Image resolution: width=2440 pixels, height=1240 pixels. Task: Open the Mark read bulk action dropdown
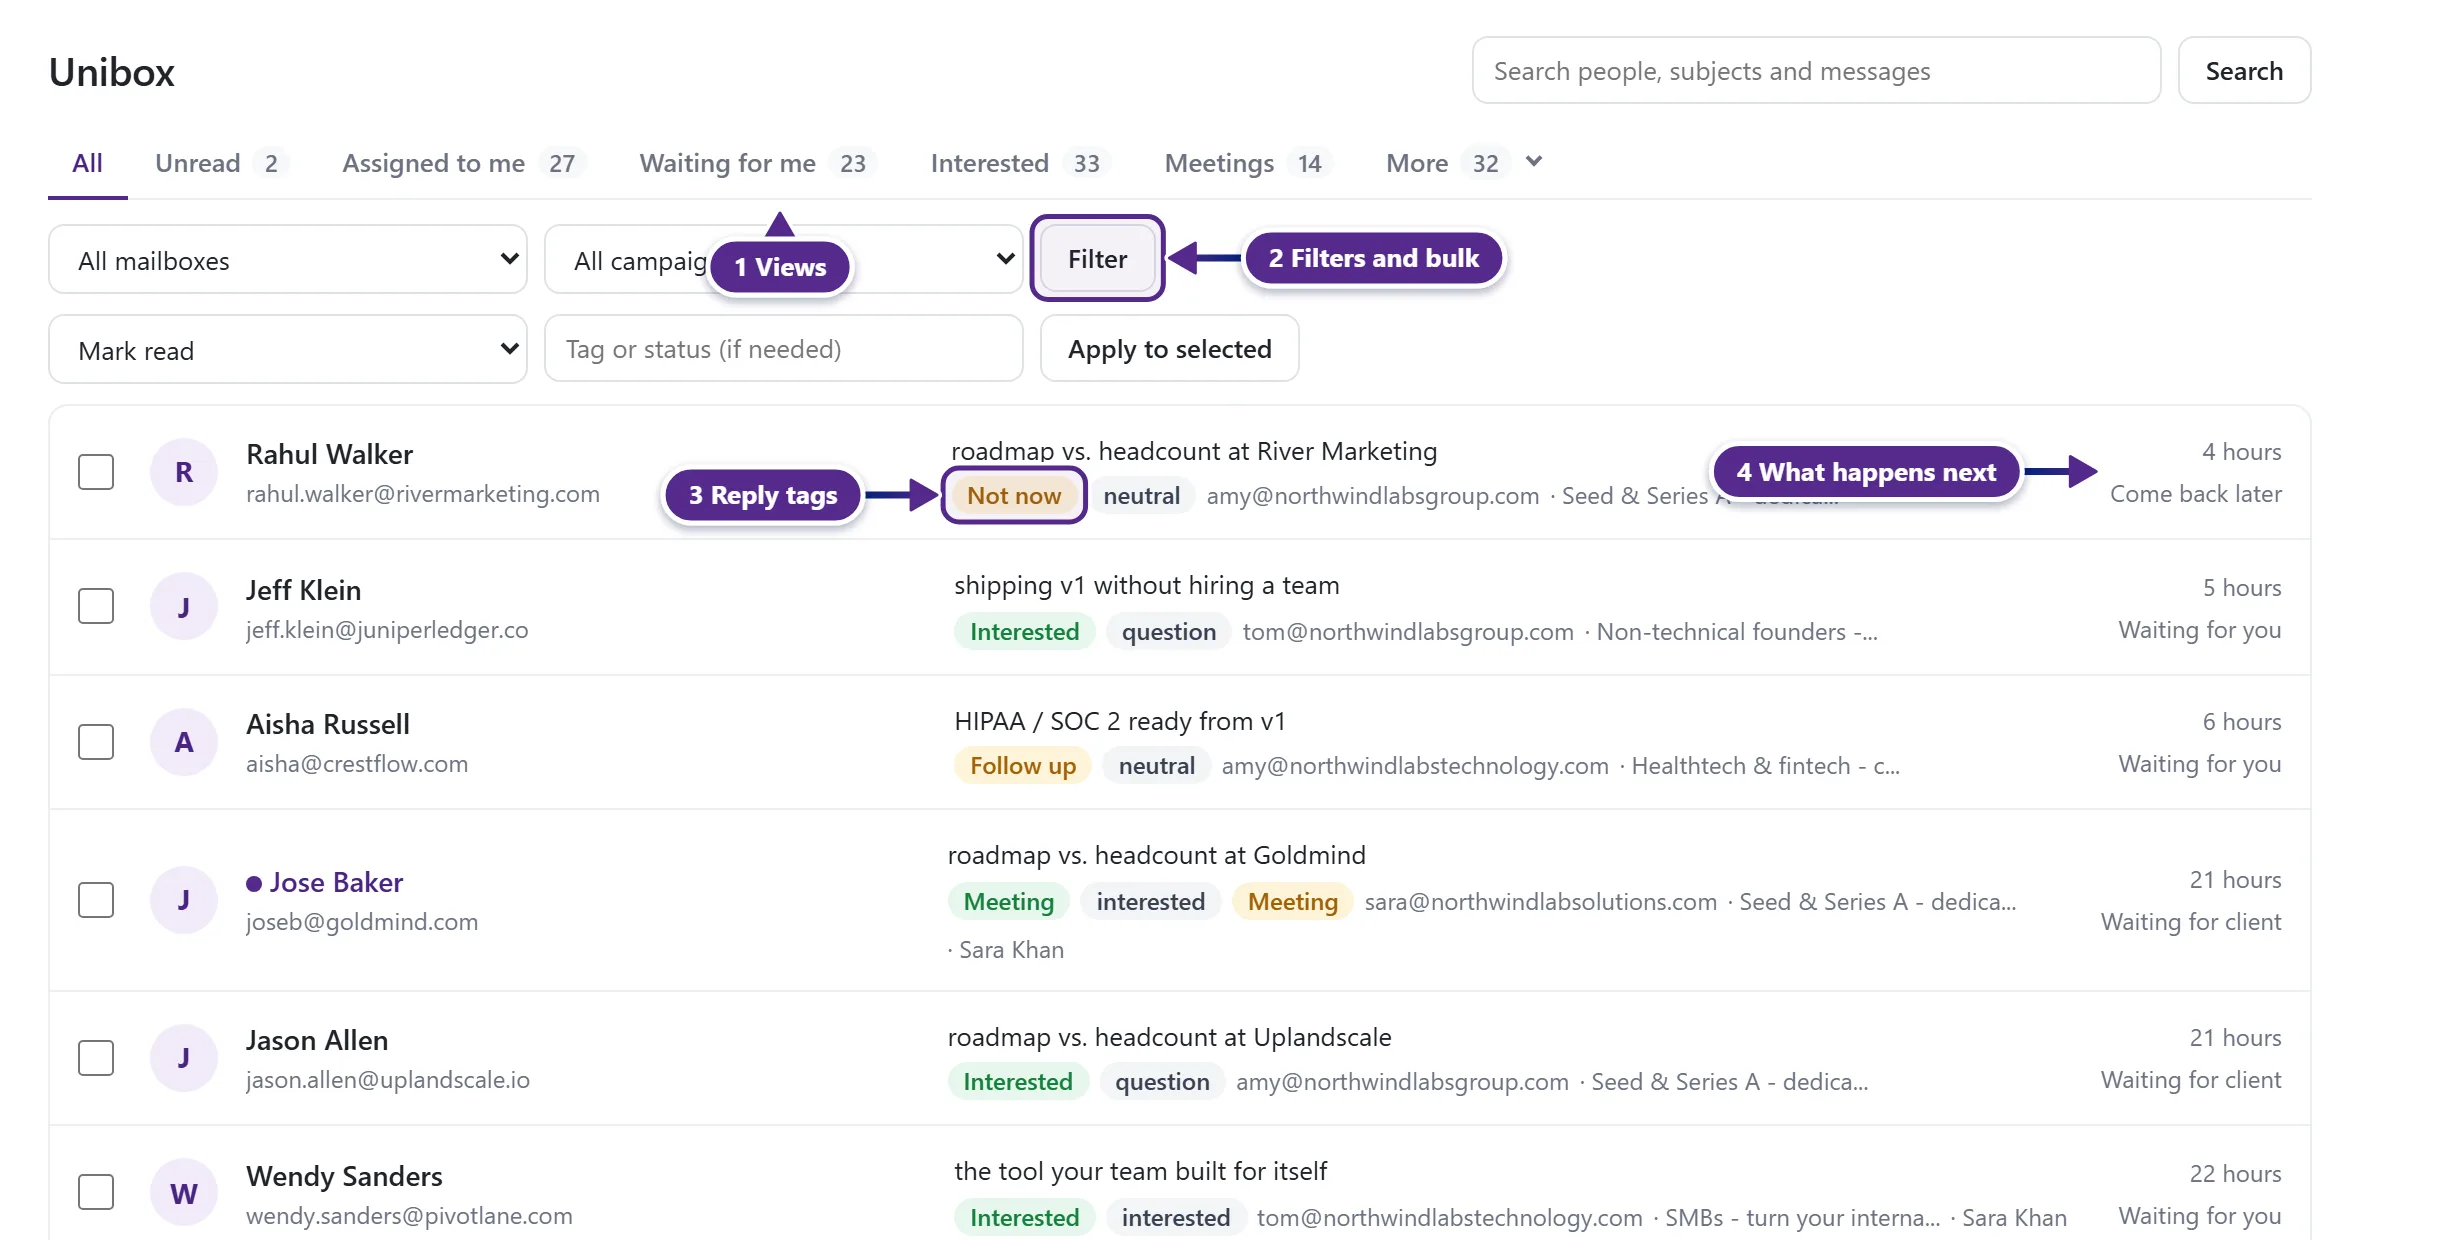288,350
